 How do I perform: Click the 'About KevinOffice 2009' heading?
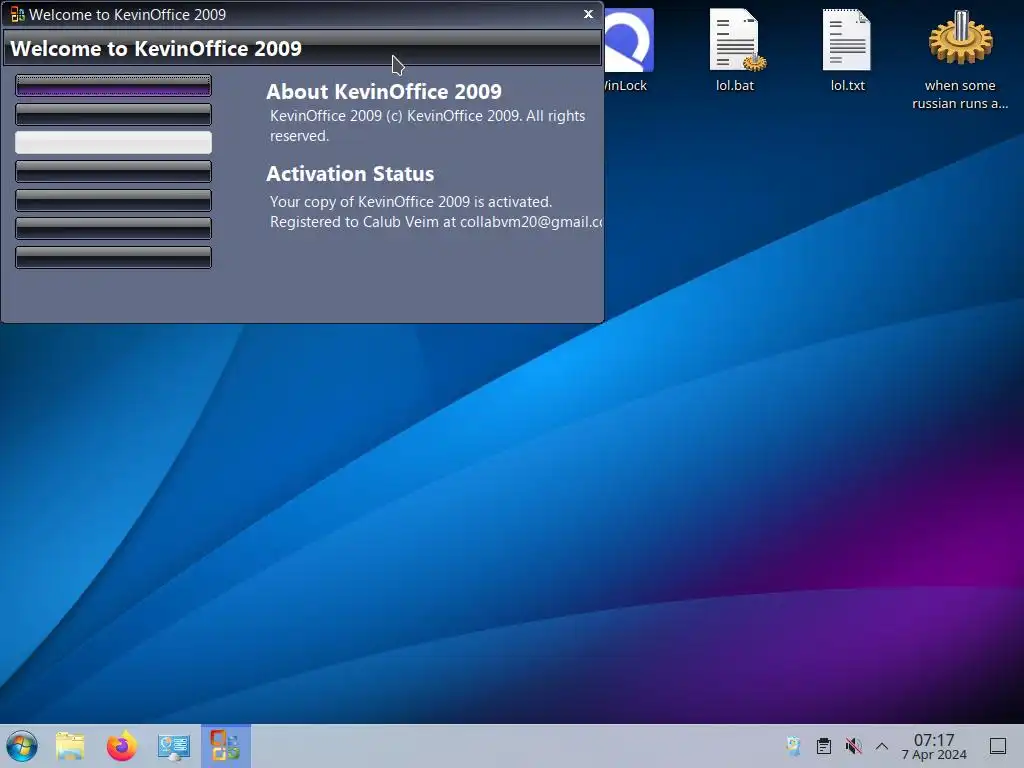pyautogui.click(x=384, y=91)
